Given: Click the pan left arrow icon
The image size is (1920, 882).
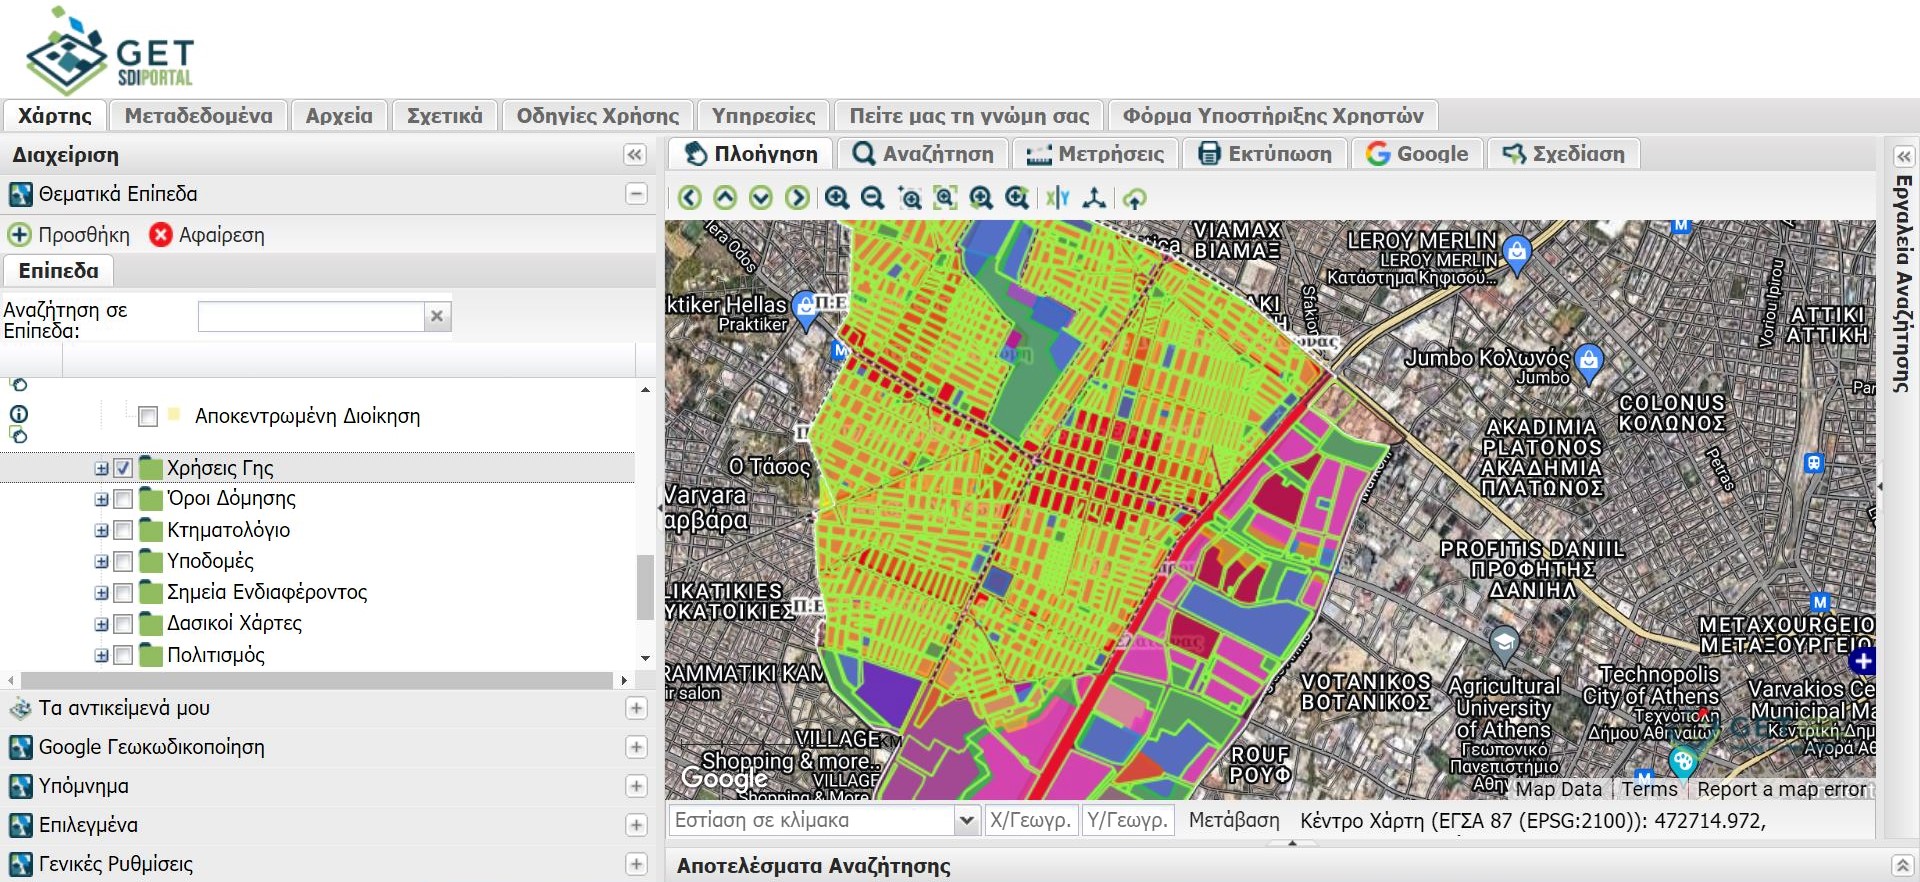Looking at the screenshot, I should (x=689, y=198).
